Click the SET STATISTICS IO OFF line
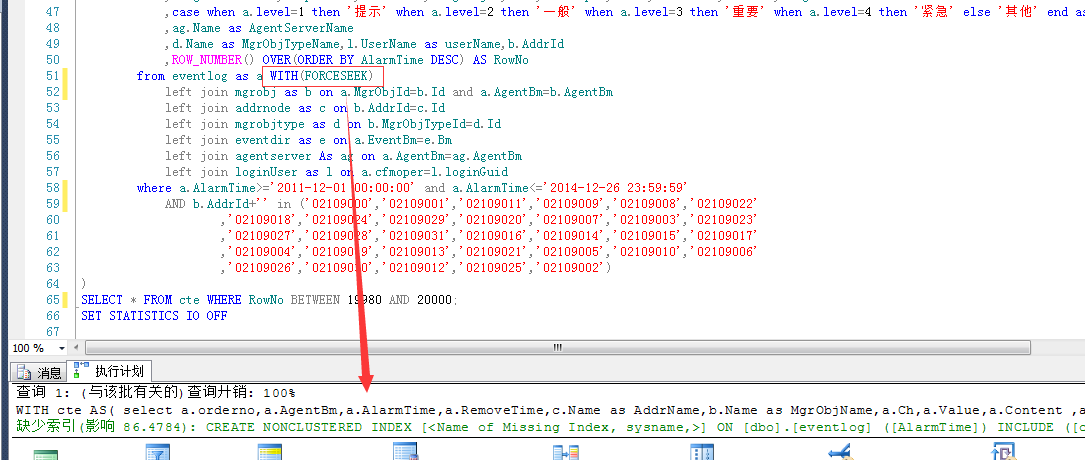The height and width of the screenshot is (460, 1085). pos(154,316)
